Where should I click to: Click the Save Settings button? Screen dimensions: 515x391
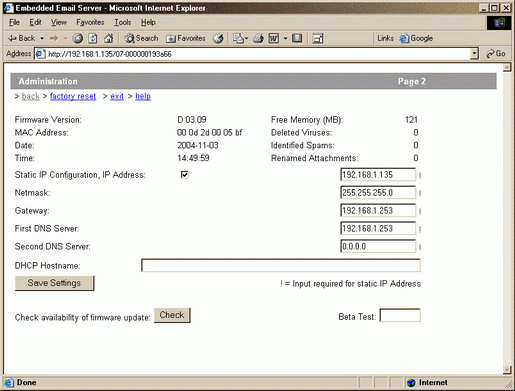click(x=54, y=283)
